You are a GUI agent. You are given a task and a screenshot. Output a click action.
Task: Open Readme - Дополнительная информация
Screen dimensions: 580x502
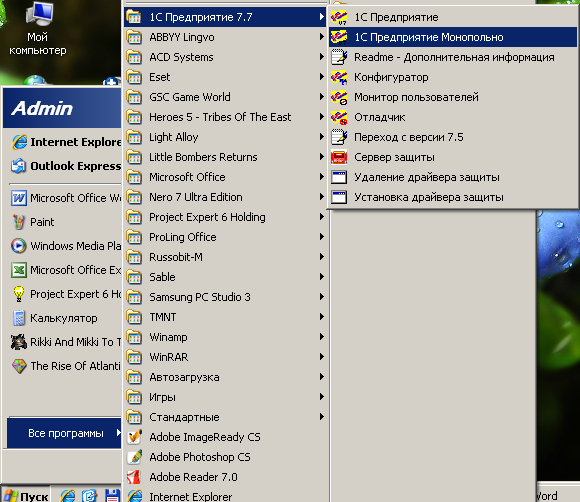[453, 57]
